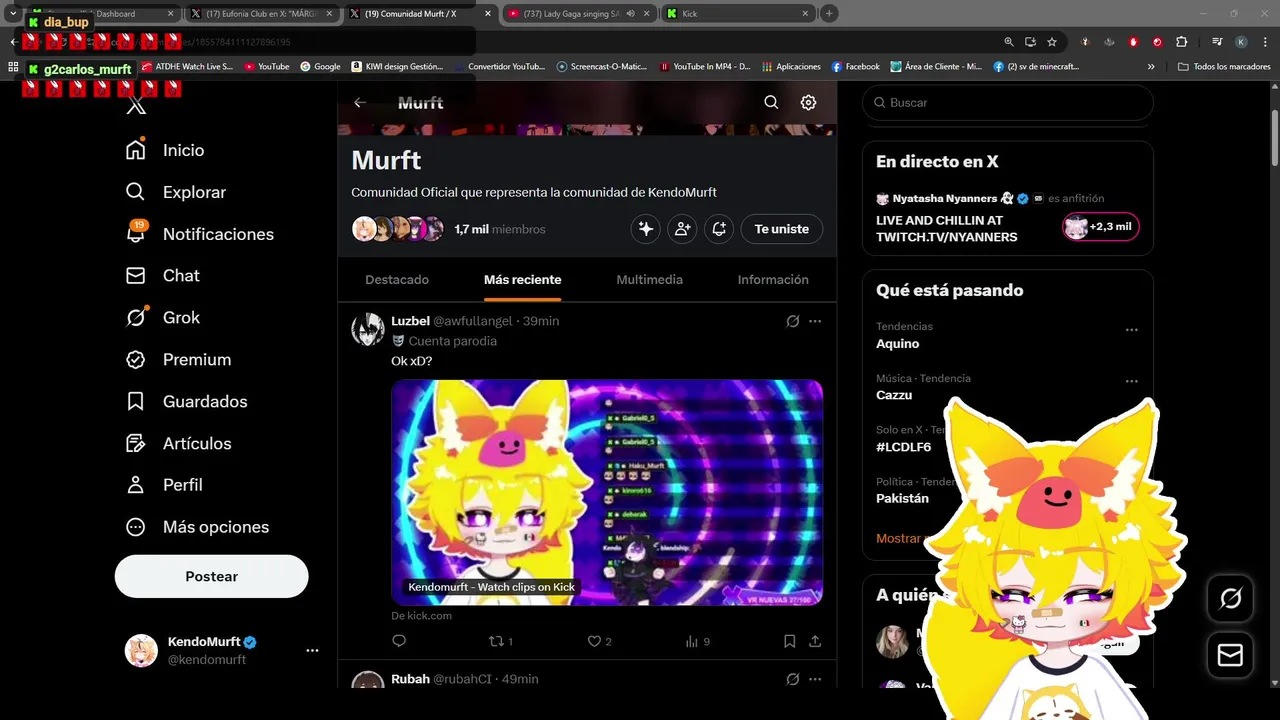Share Luzbel's post
Viewport: 1280px width, 720px height.
(815, 641)
